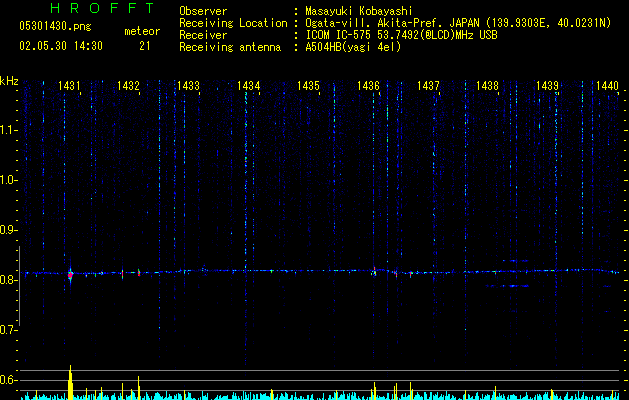Click the 1435 time marker

pyautogui.click(x=308, y=85)
